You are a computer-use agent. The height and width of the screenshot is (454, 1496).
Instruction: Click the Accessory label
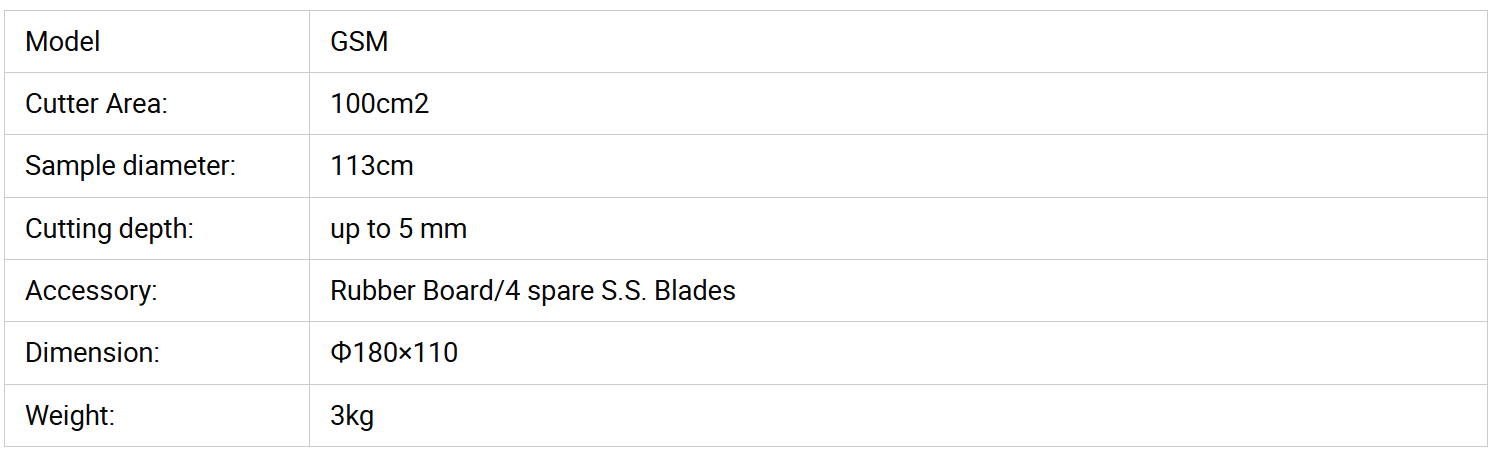point(91,291)
